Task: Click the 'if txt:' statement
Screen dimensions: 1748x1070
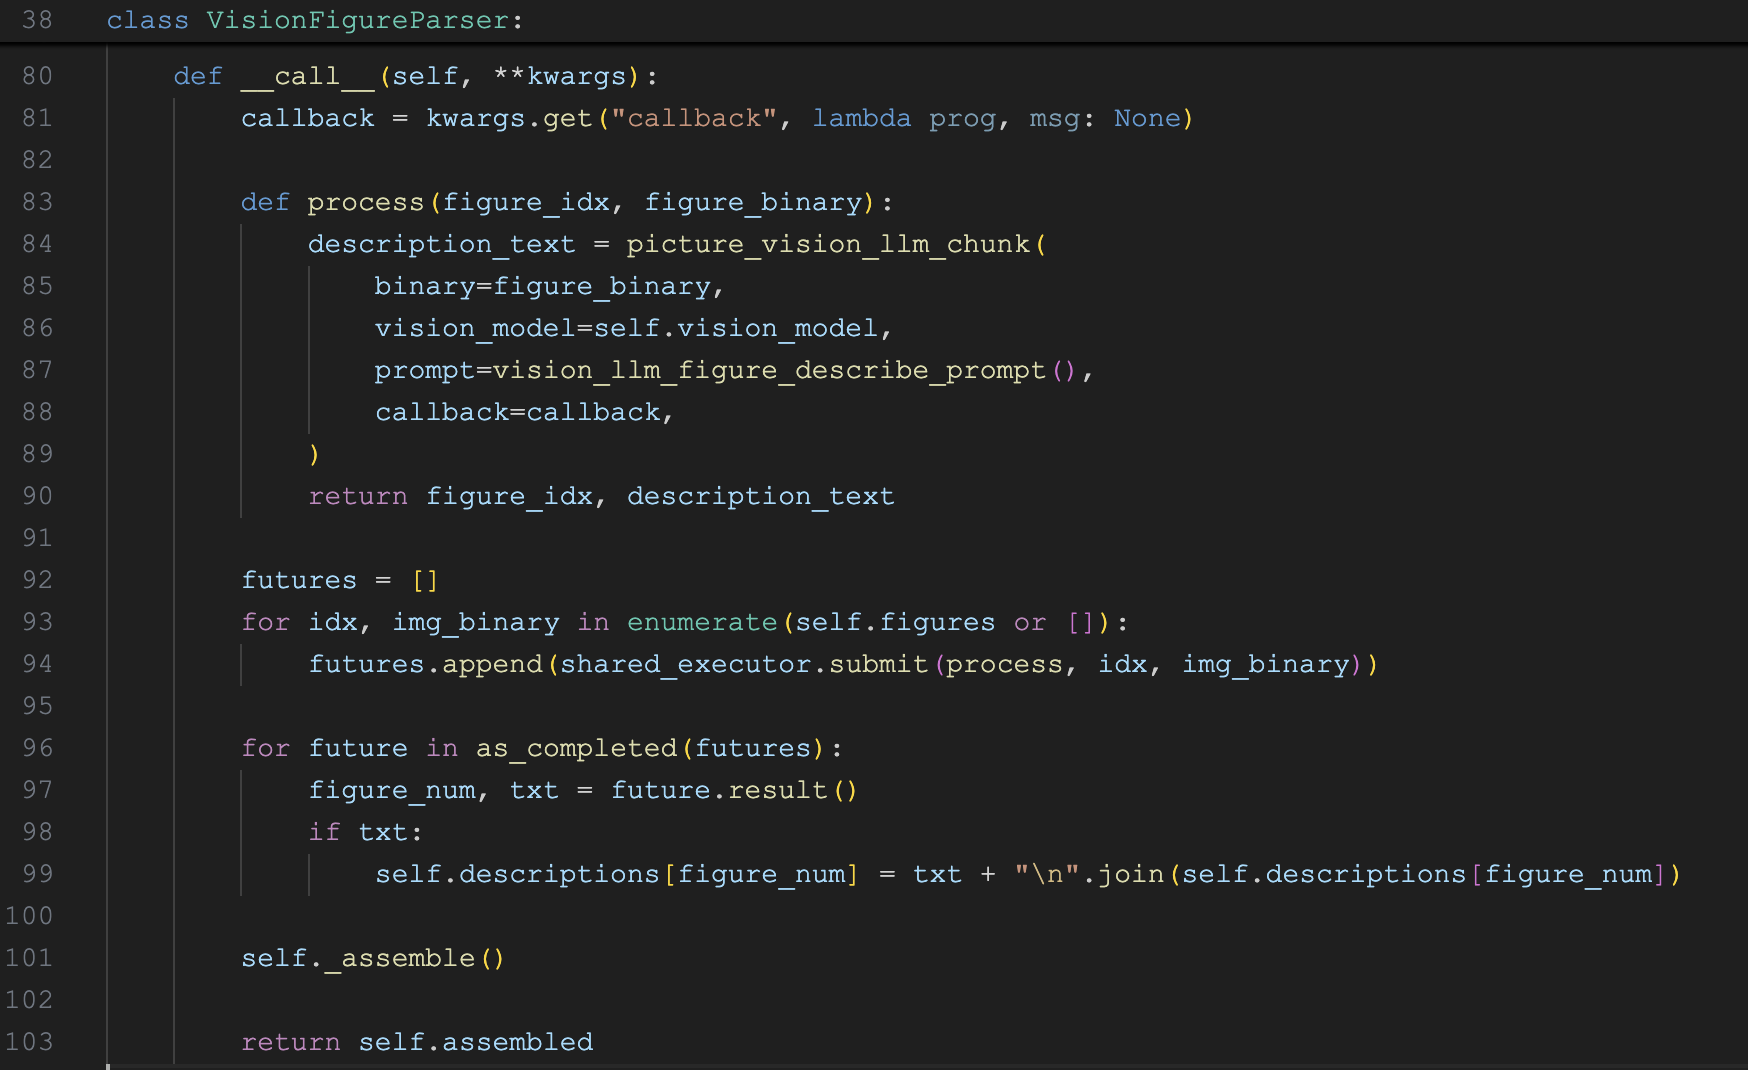Action: 366,832
